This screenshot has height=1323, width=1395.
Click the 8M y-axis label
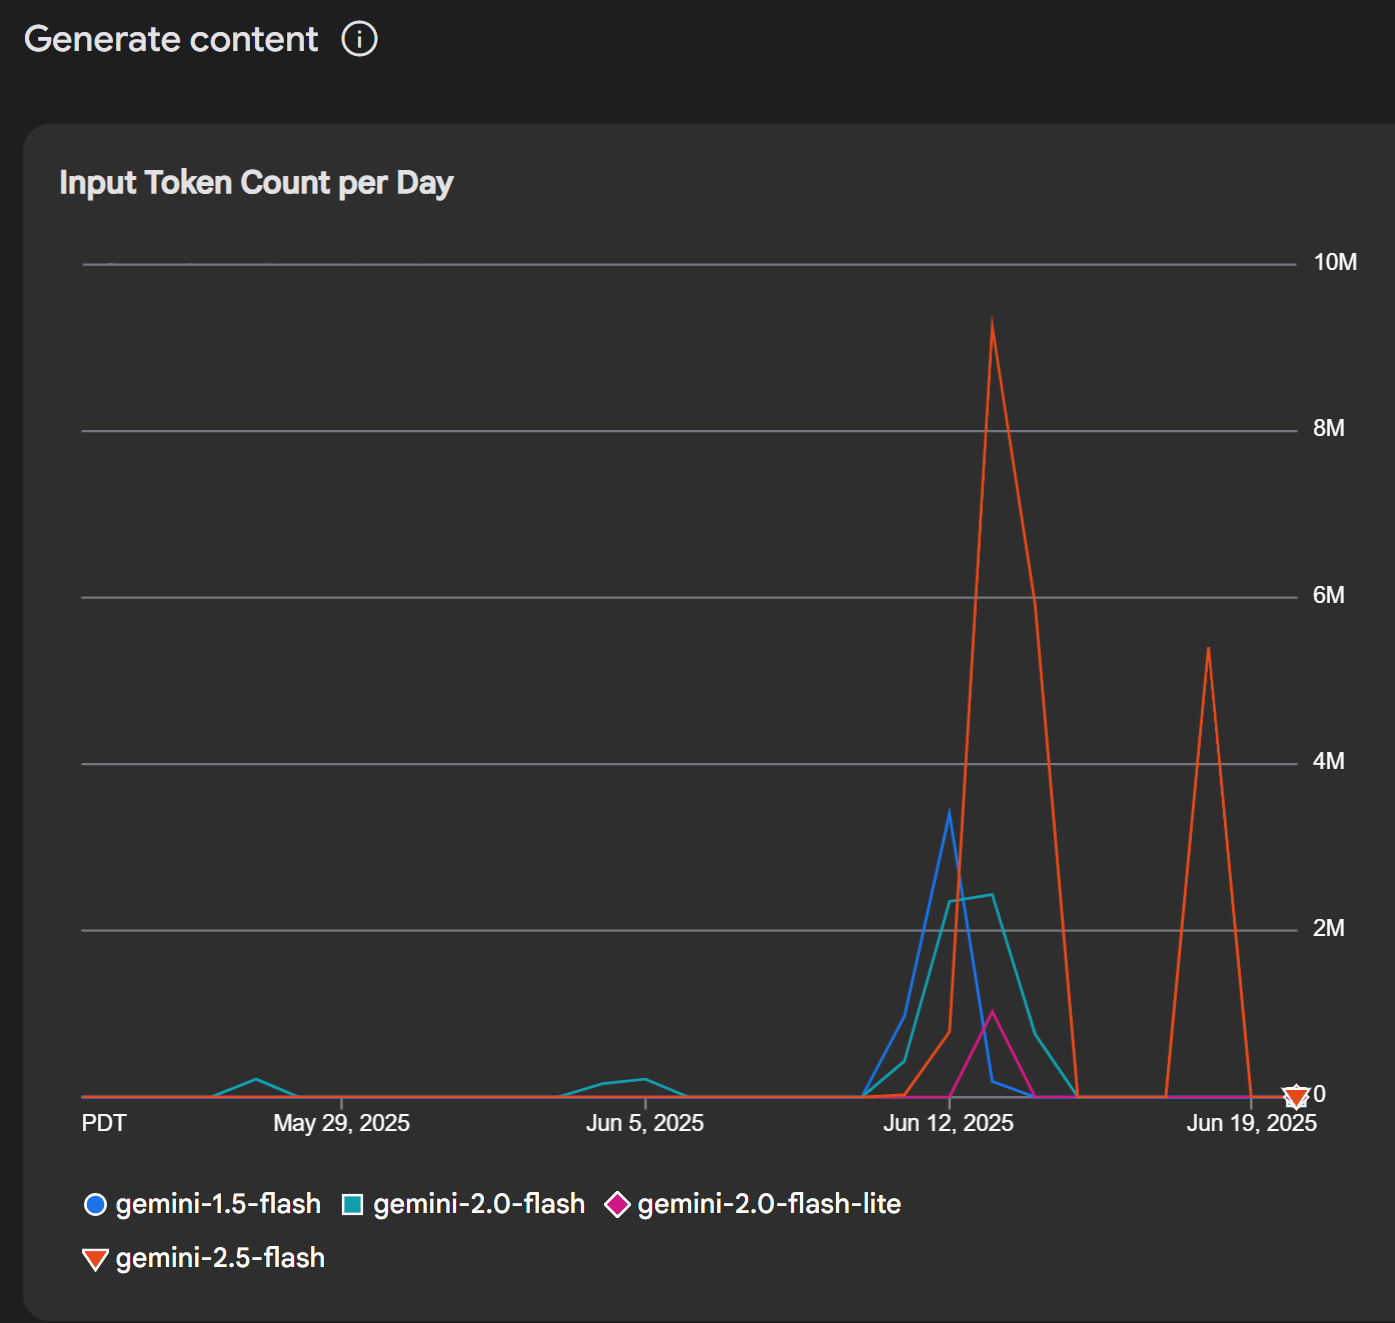pyautogui.click(x=1328, y=428)
